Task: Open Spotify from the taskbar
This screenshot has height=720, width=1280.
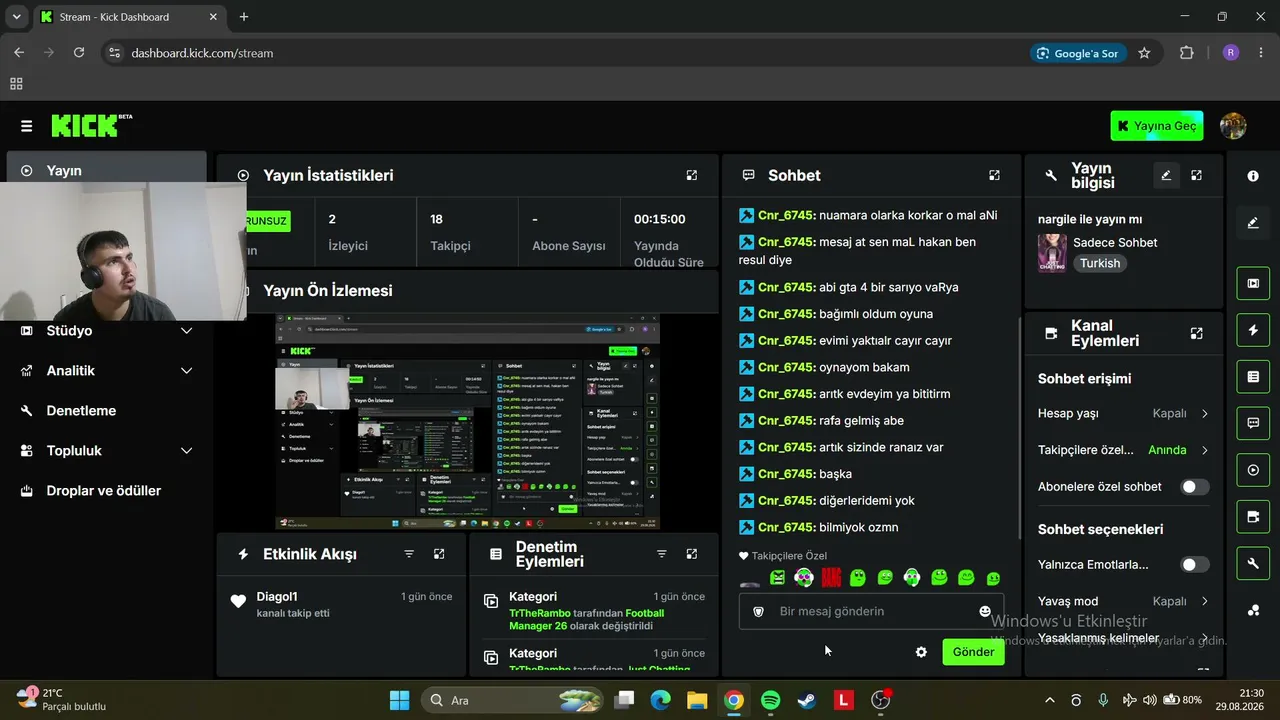Action: point(770,700)
